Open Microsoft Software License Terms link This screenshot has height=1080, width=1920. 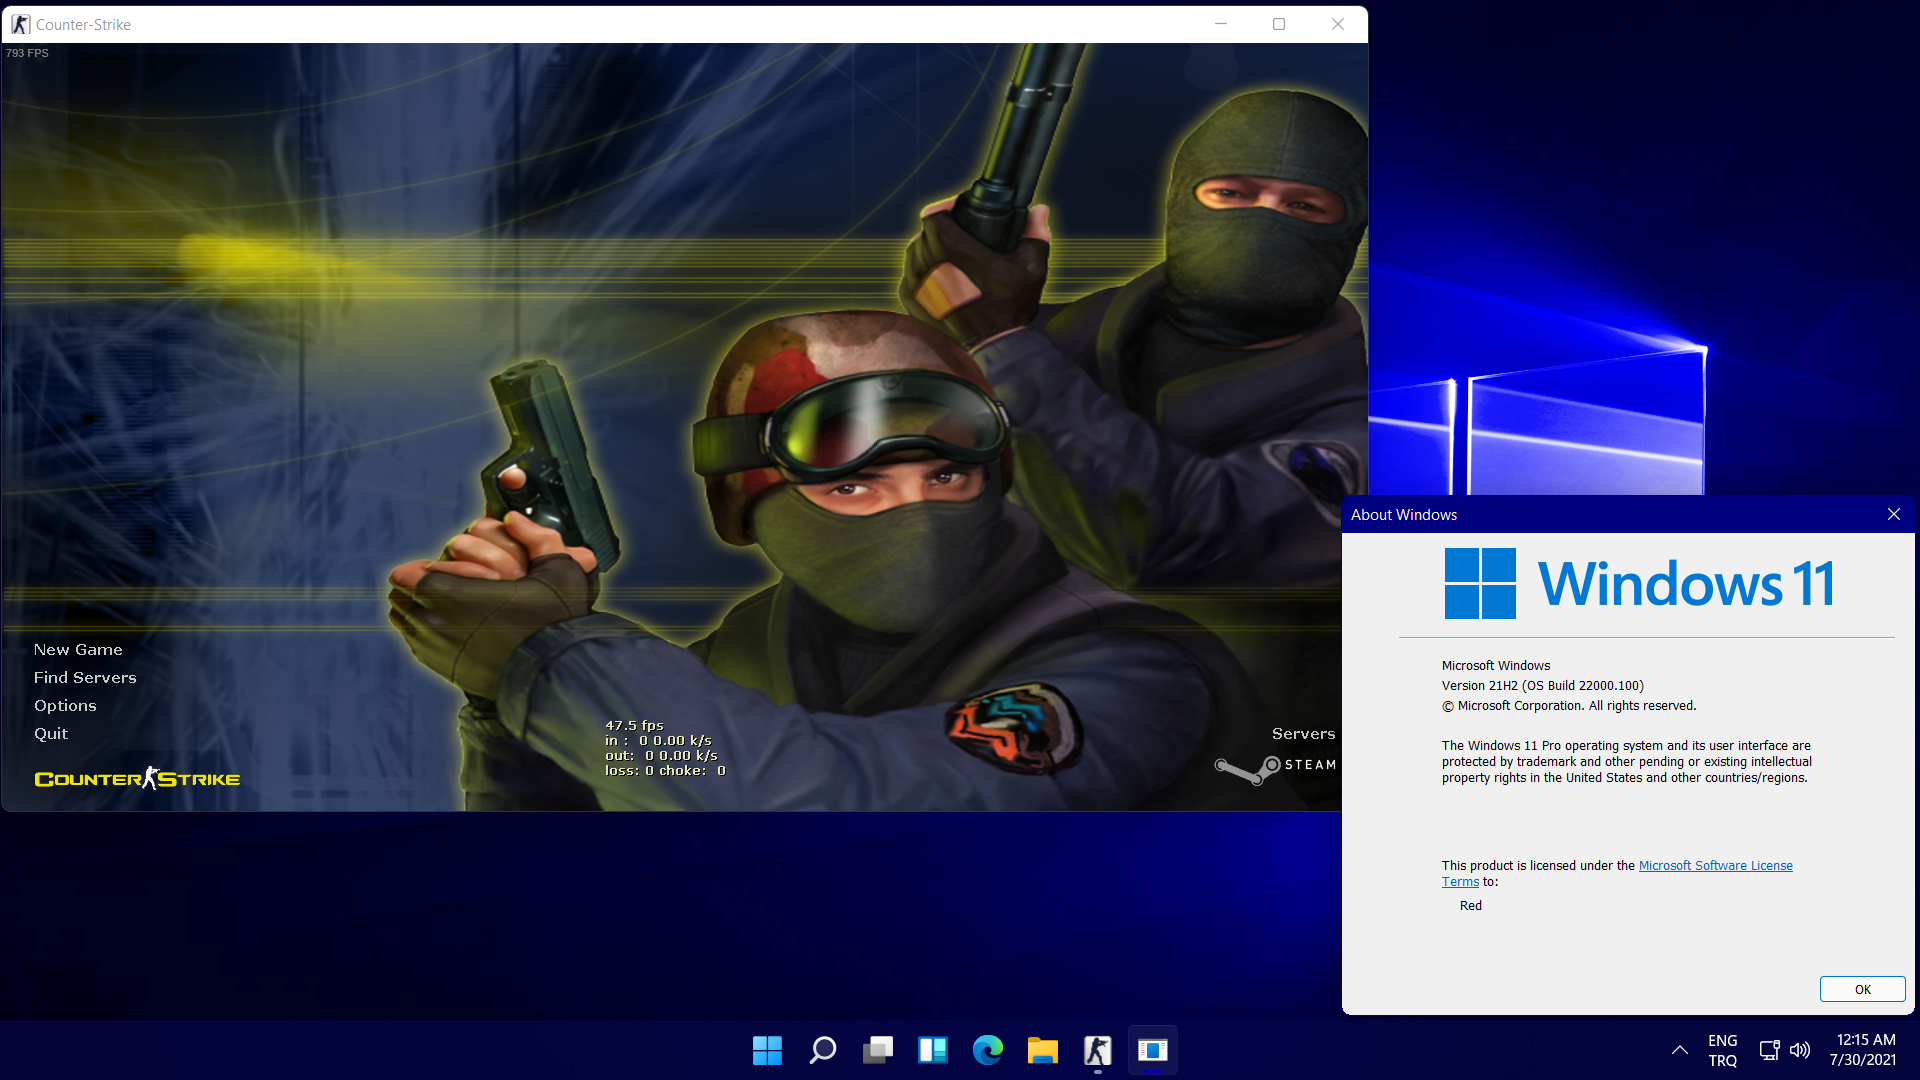pos(1715,866)
